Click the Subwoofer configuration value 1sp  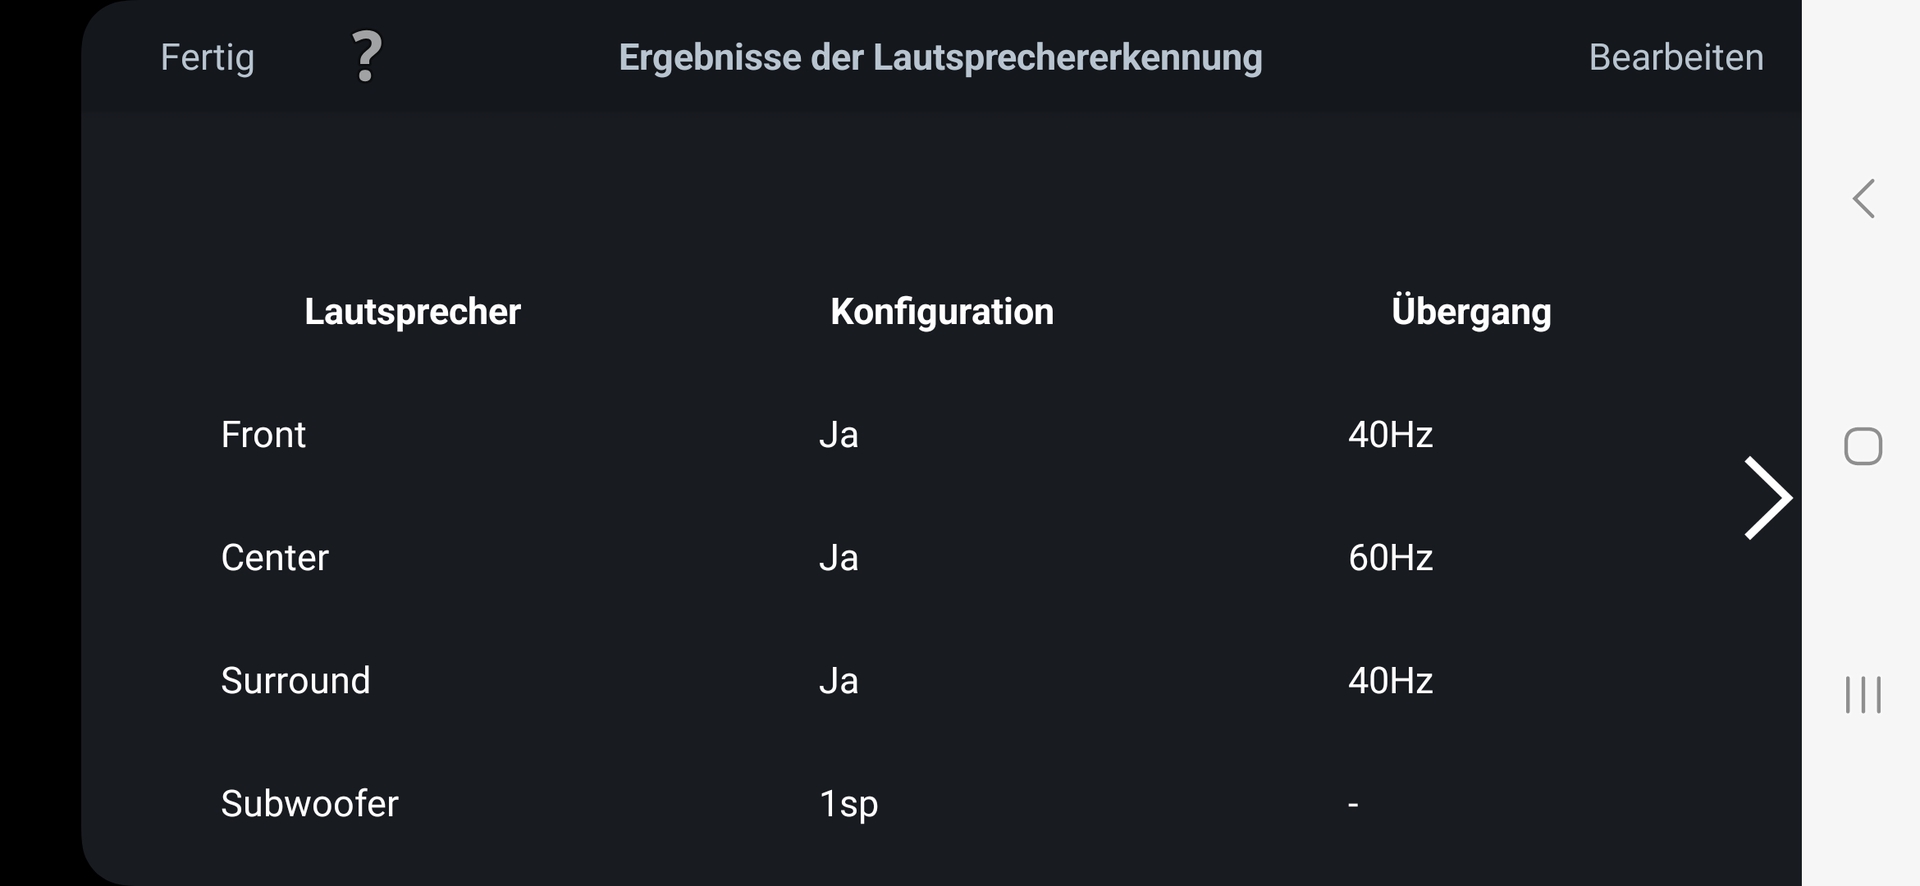point(848,804)
